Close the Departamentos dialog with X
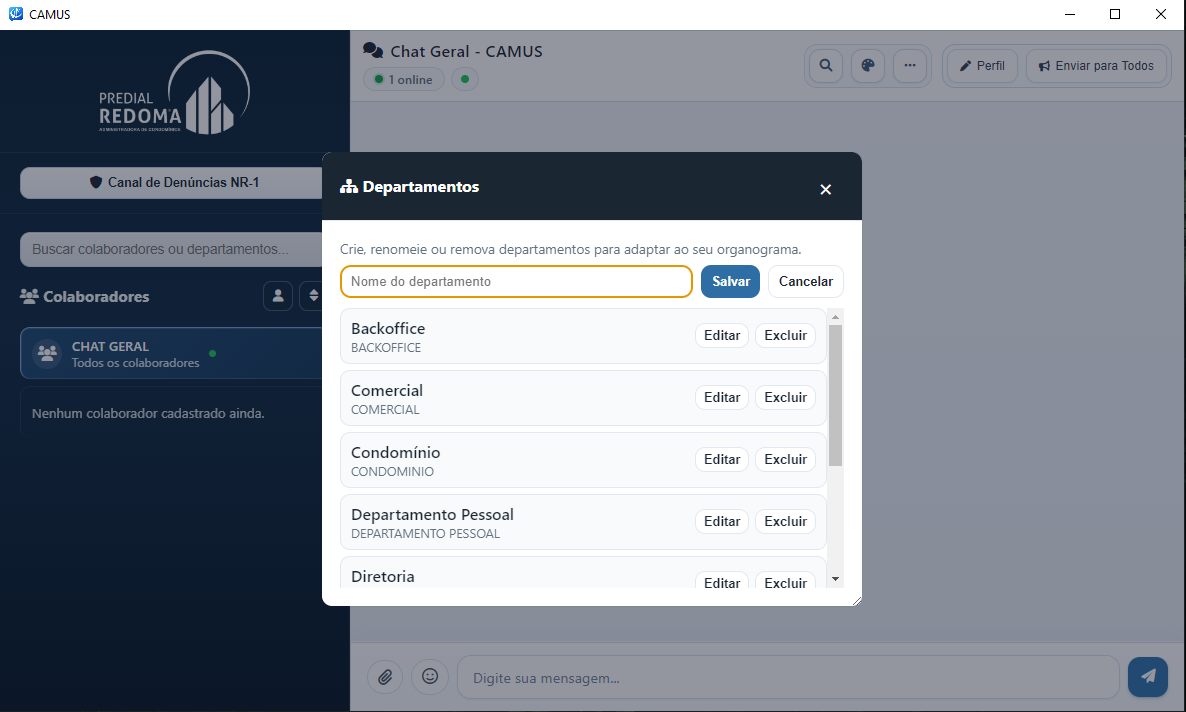This screenshot has width=1186, height=712. point(826,189)
